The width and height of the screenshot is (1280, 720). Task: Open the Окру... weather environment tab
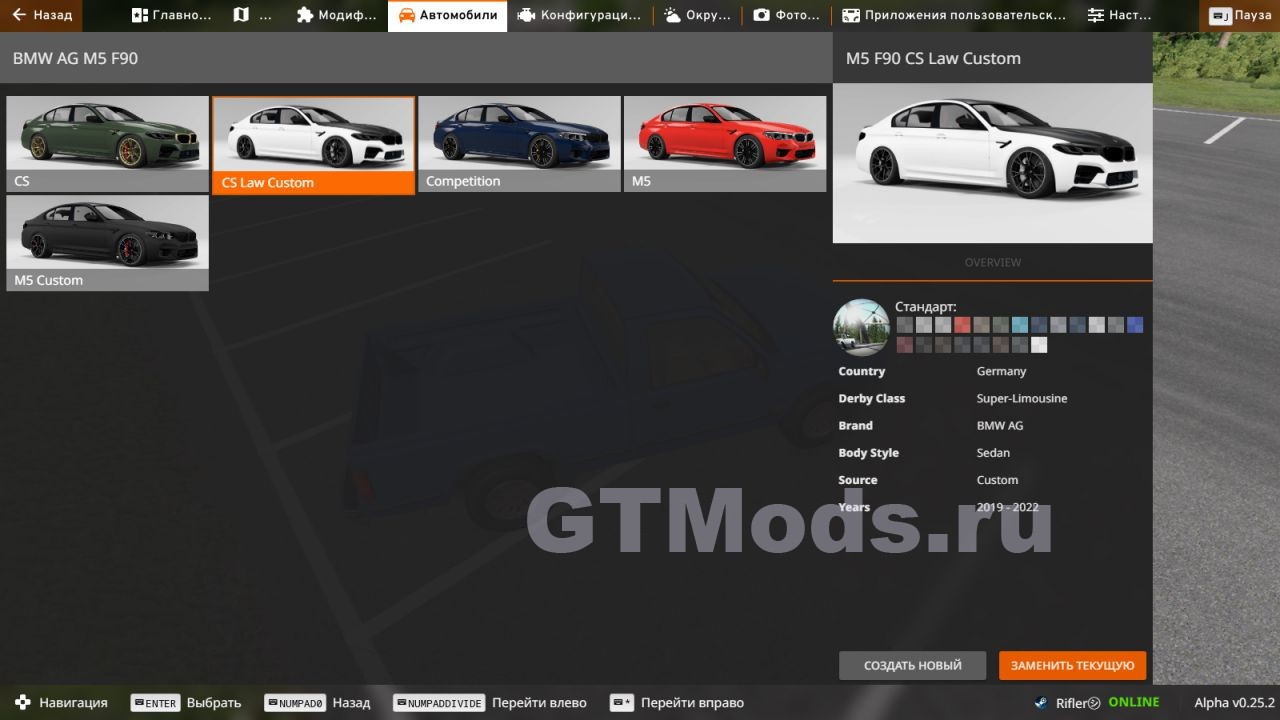click(697, 15)
